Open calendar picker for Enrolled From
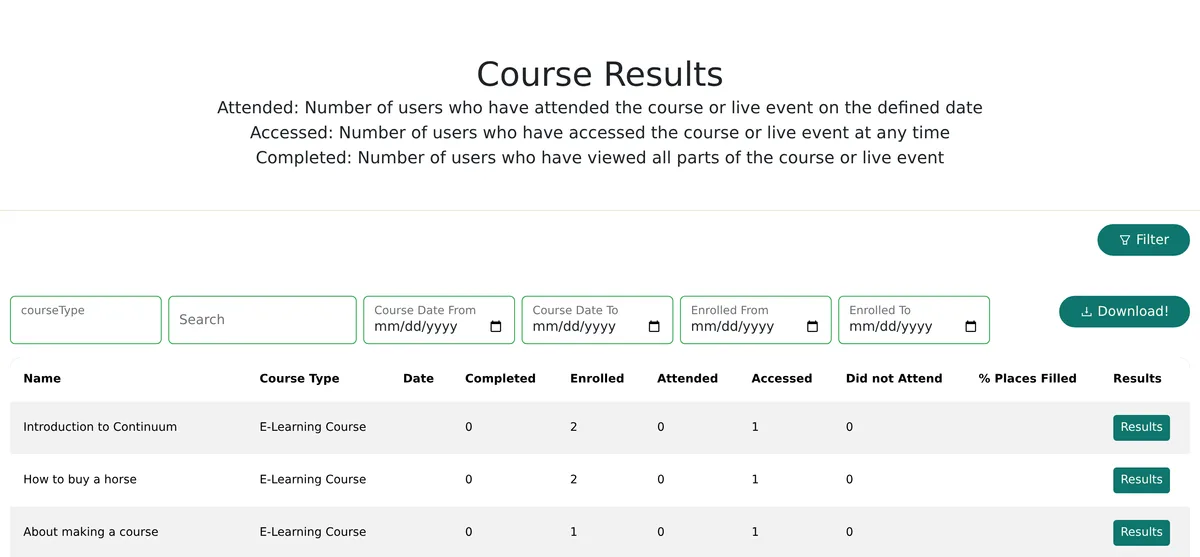 coord(812,327)
